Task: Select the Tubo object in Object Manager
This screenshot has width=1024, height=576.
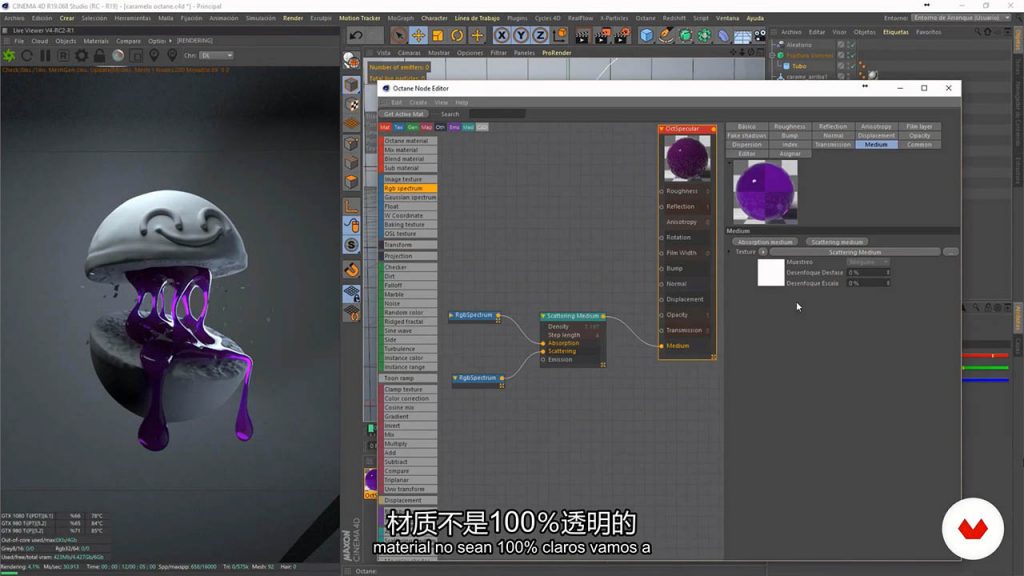Action: coord(799,66)
